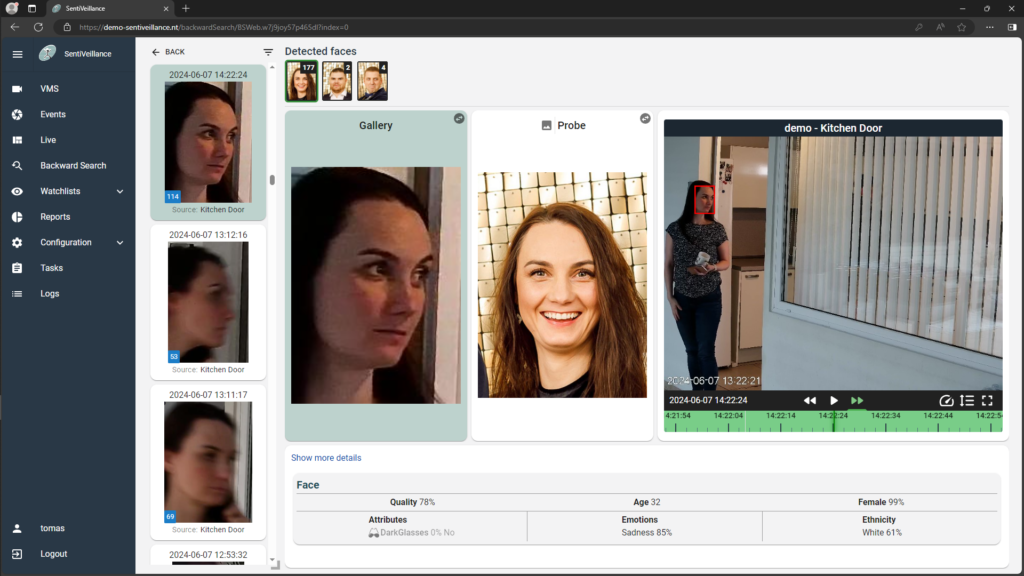This screenshot has width=1024, height=576.
Task: Click the browser address bar URL
Action: click(x=214, y=27)
